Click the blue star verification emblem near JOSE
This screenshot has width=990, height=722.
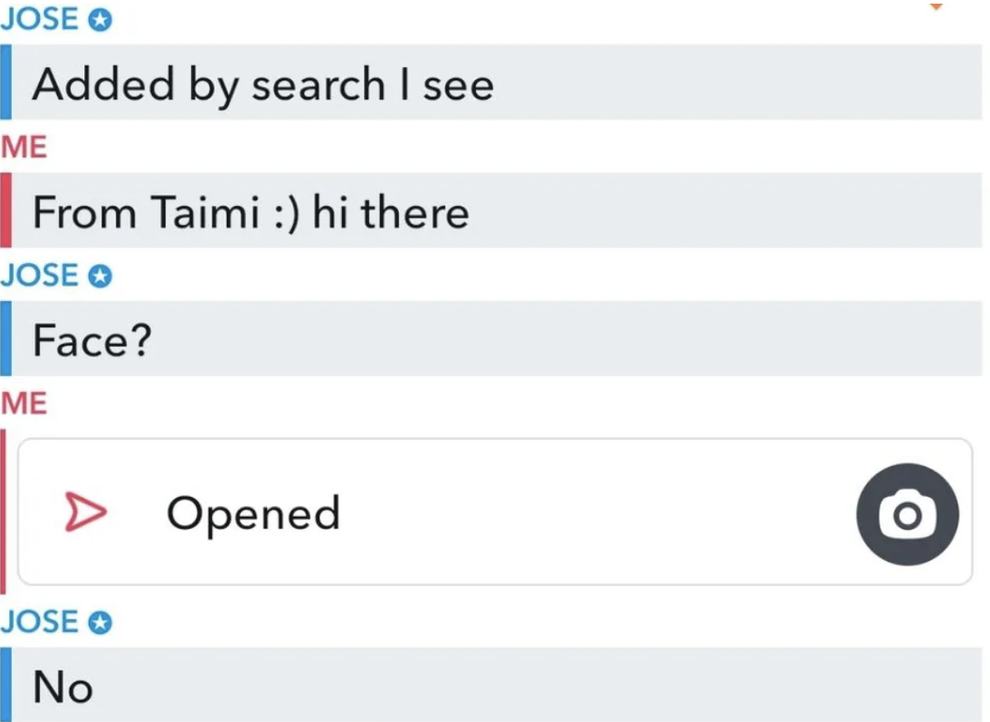(x=100, y=18)
